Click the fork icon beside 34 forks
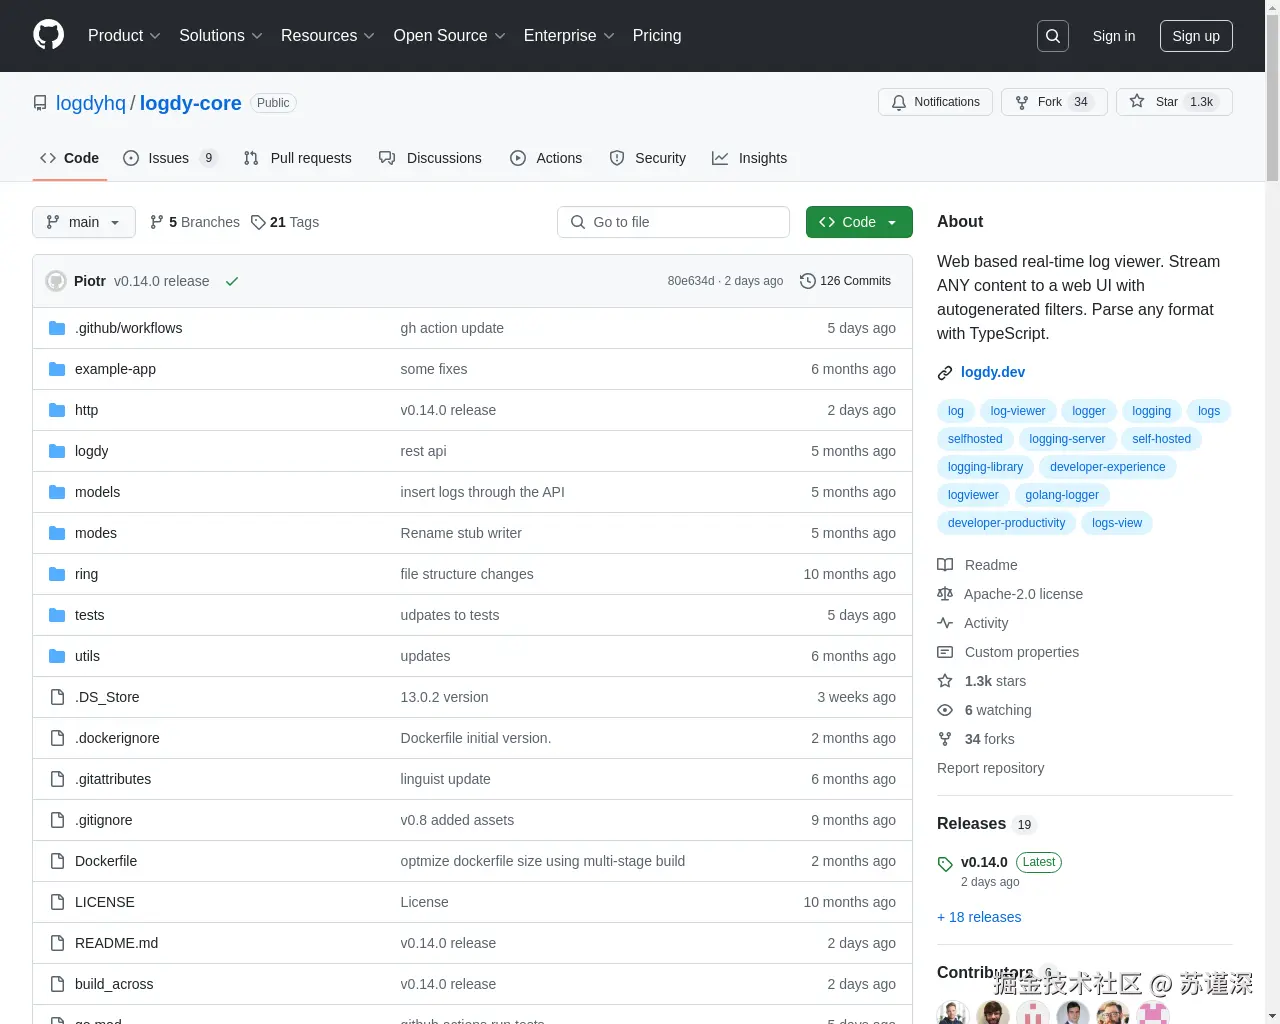Image resolution: width=1280 pixels, height=1024 pixels. click(x=945, y=739)
